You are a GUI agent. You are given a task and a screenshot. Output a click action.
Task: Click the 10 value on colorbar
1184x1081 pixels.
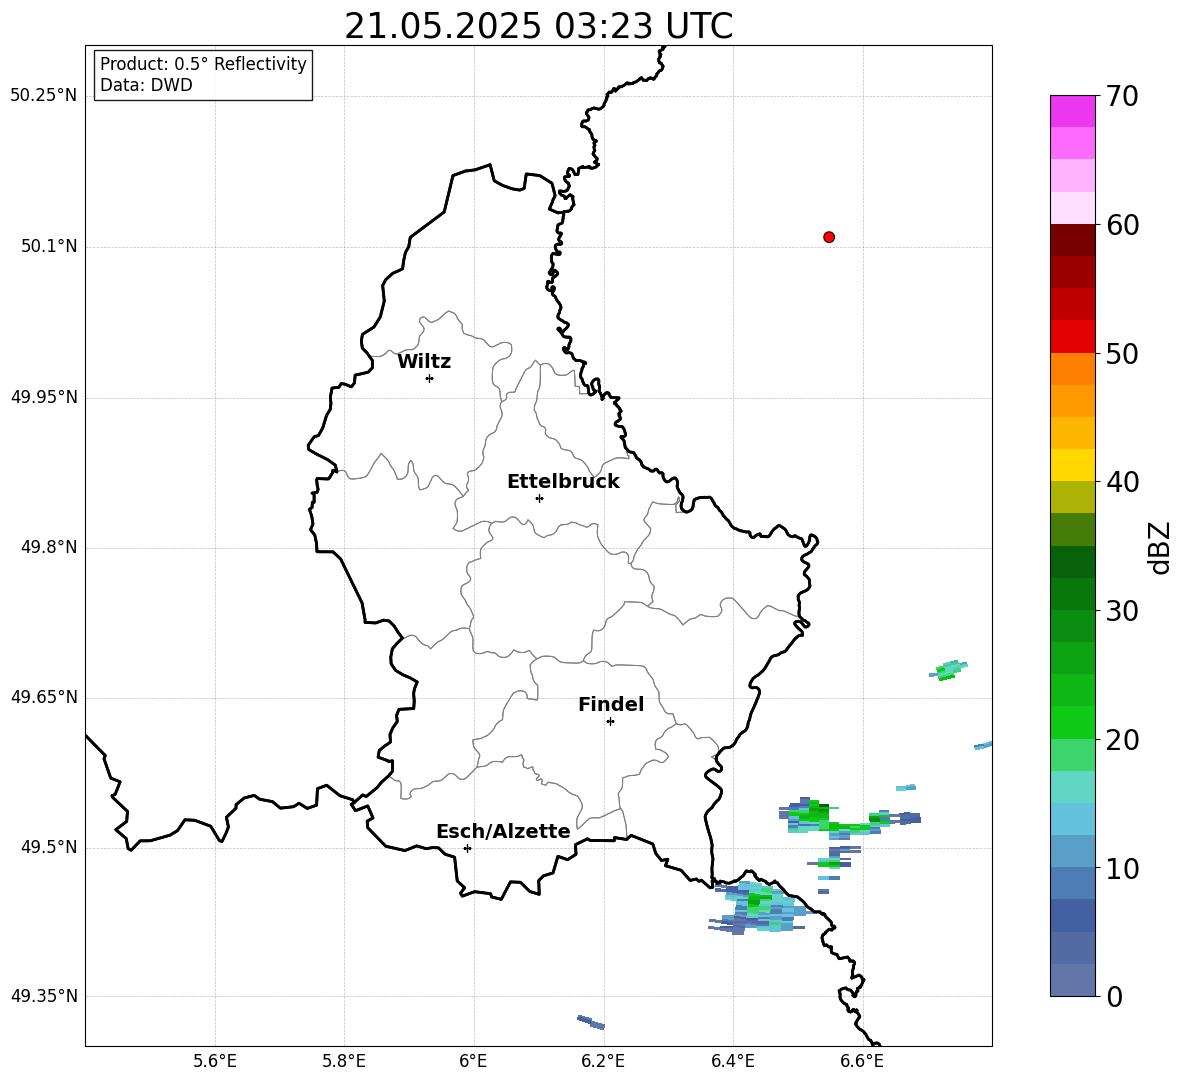[1122, 868]
